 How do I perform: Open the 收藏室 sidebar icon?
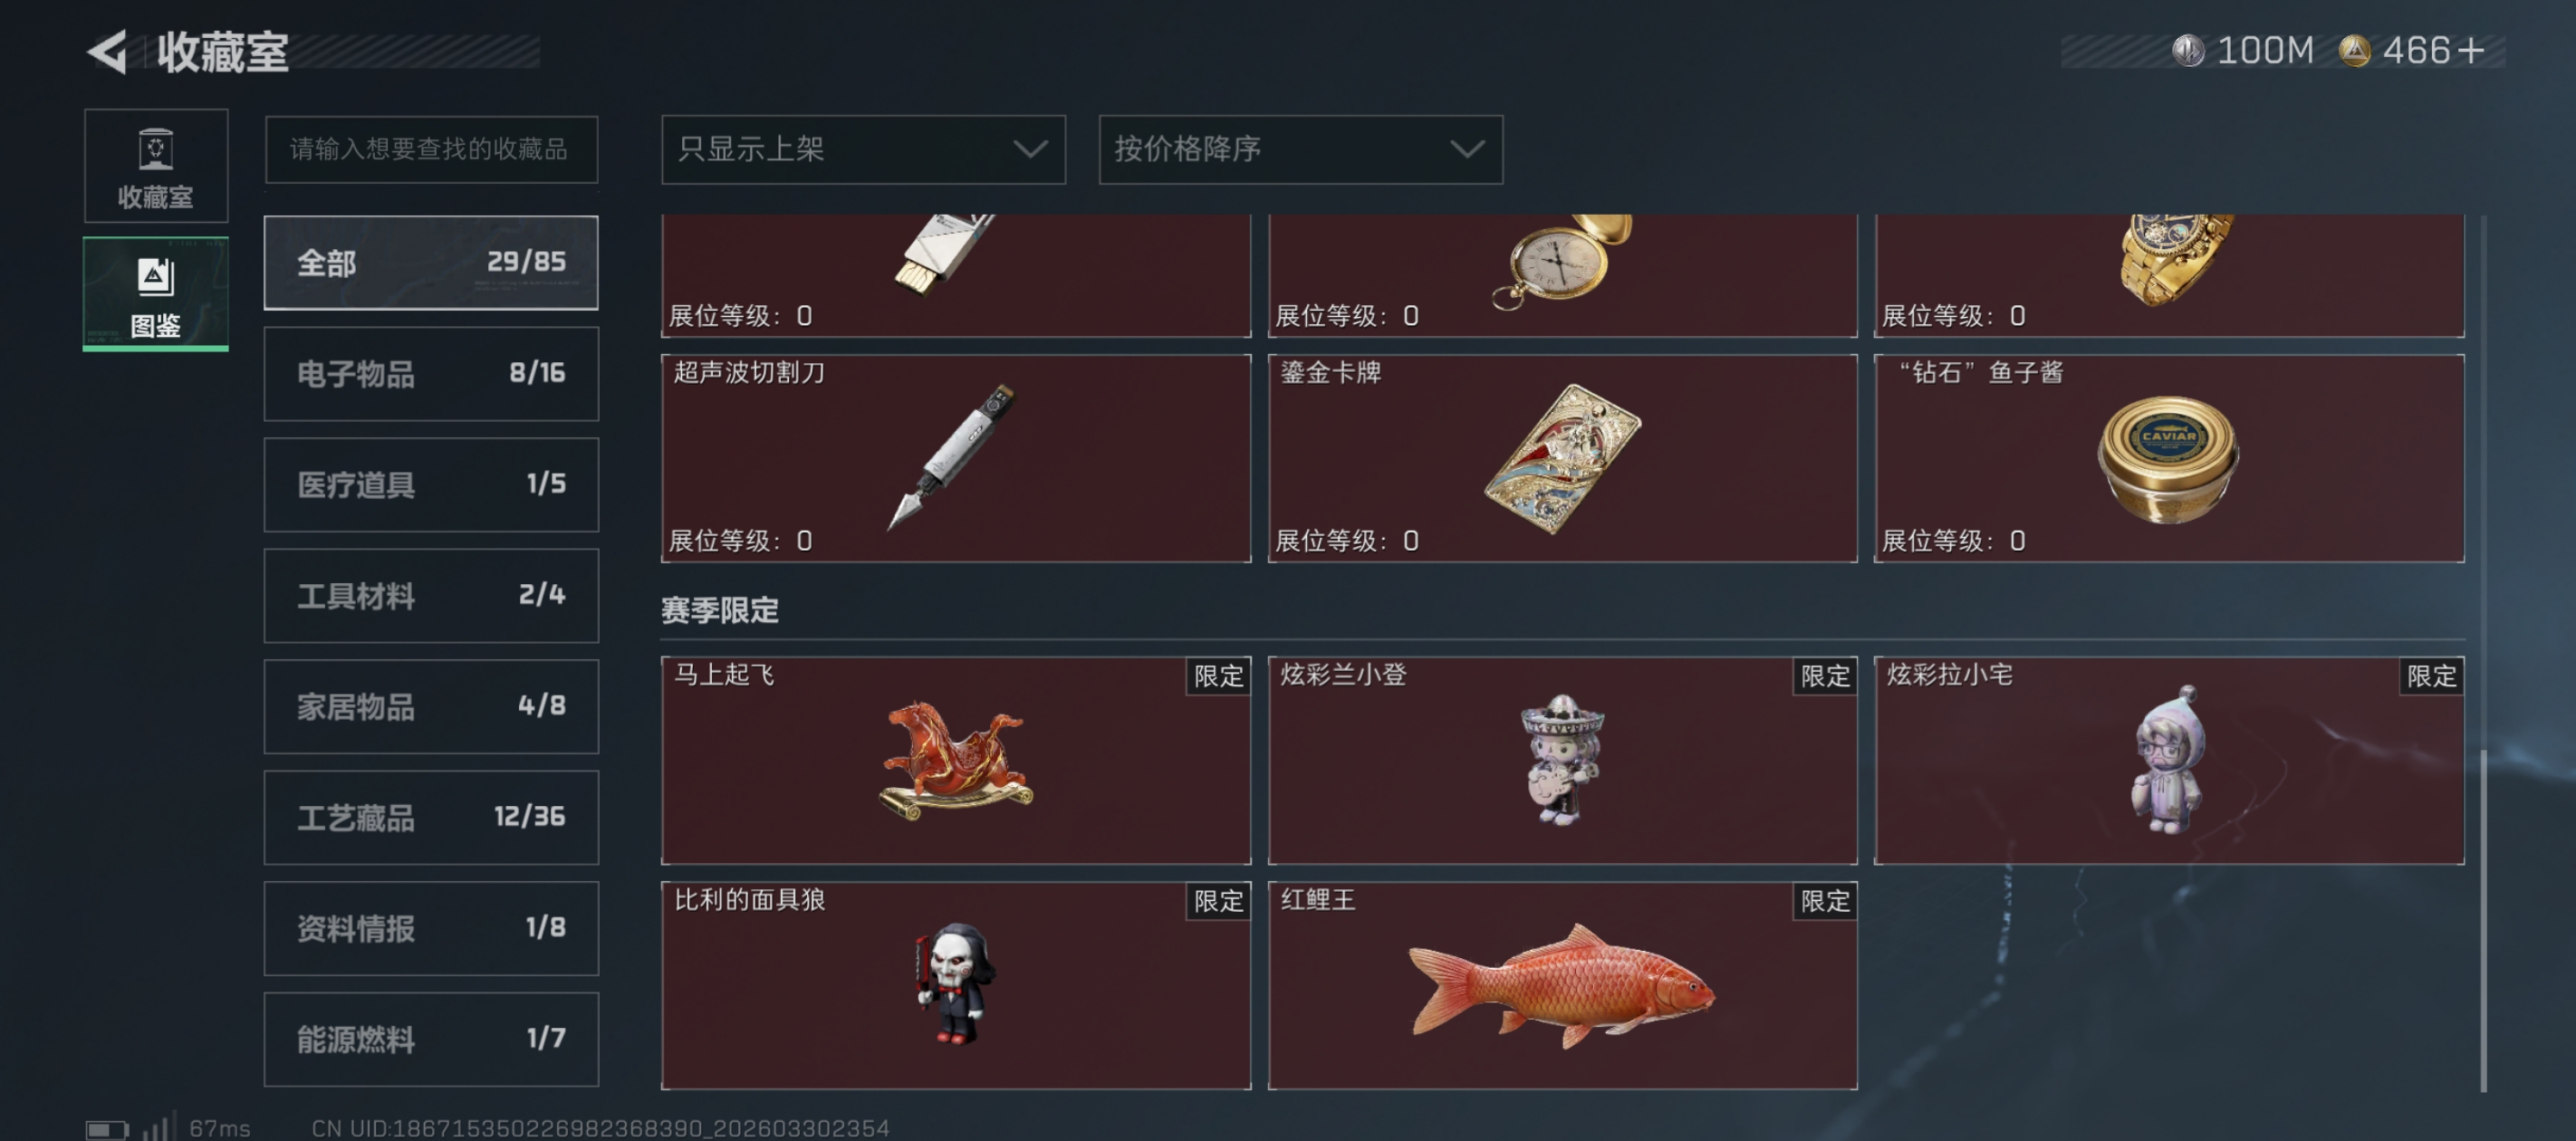pyautogui.click(x=156, y=166)
